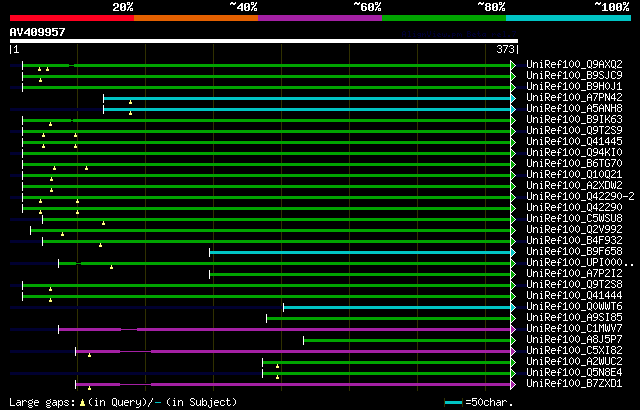
Task: Click the green alignment bar for A9SI85
Action: coord(389,319)
